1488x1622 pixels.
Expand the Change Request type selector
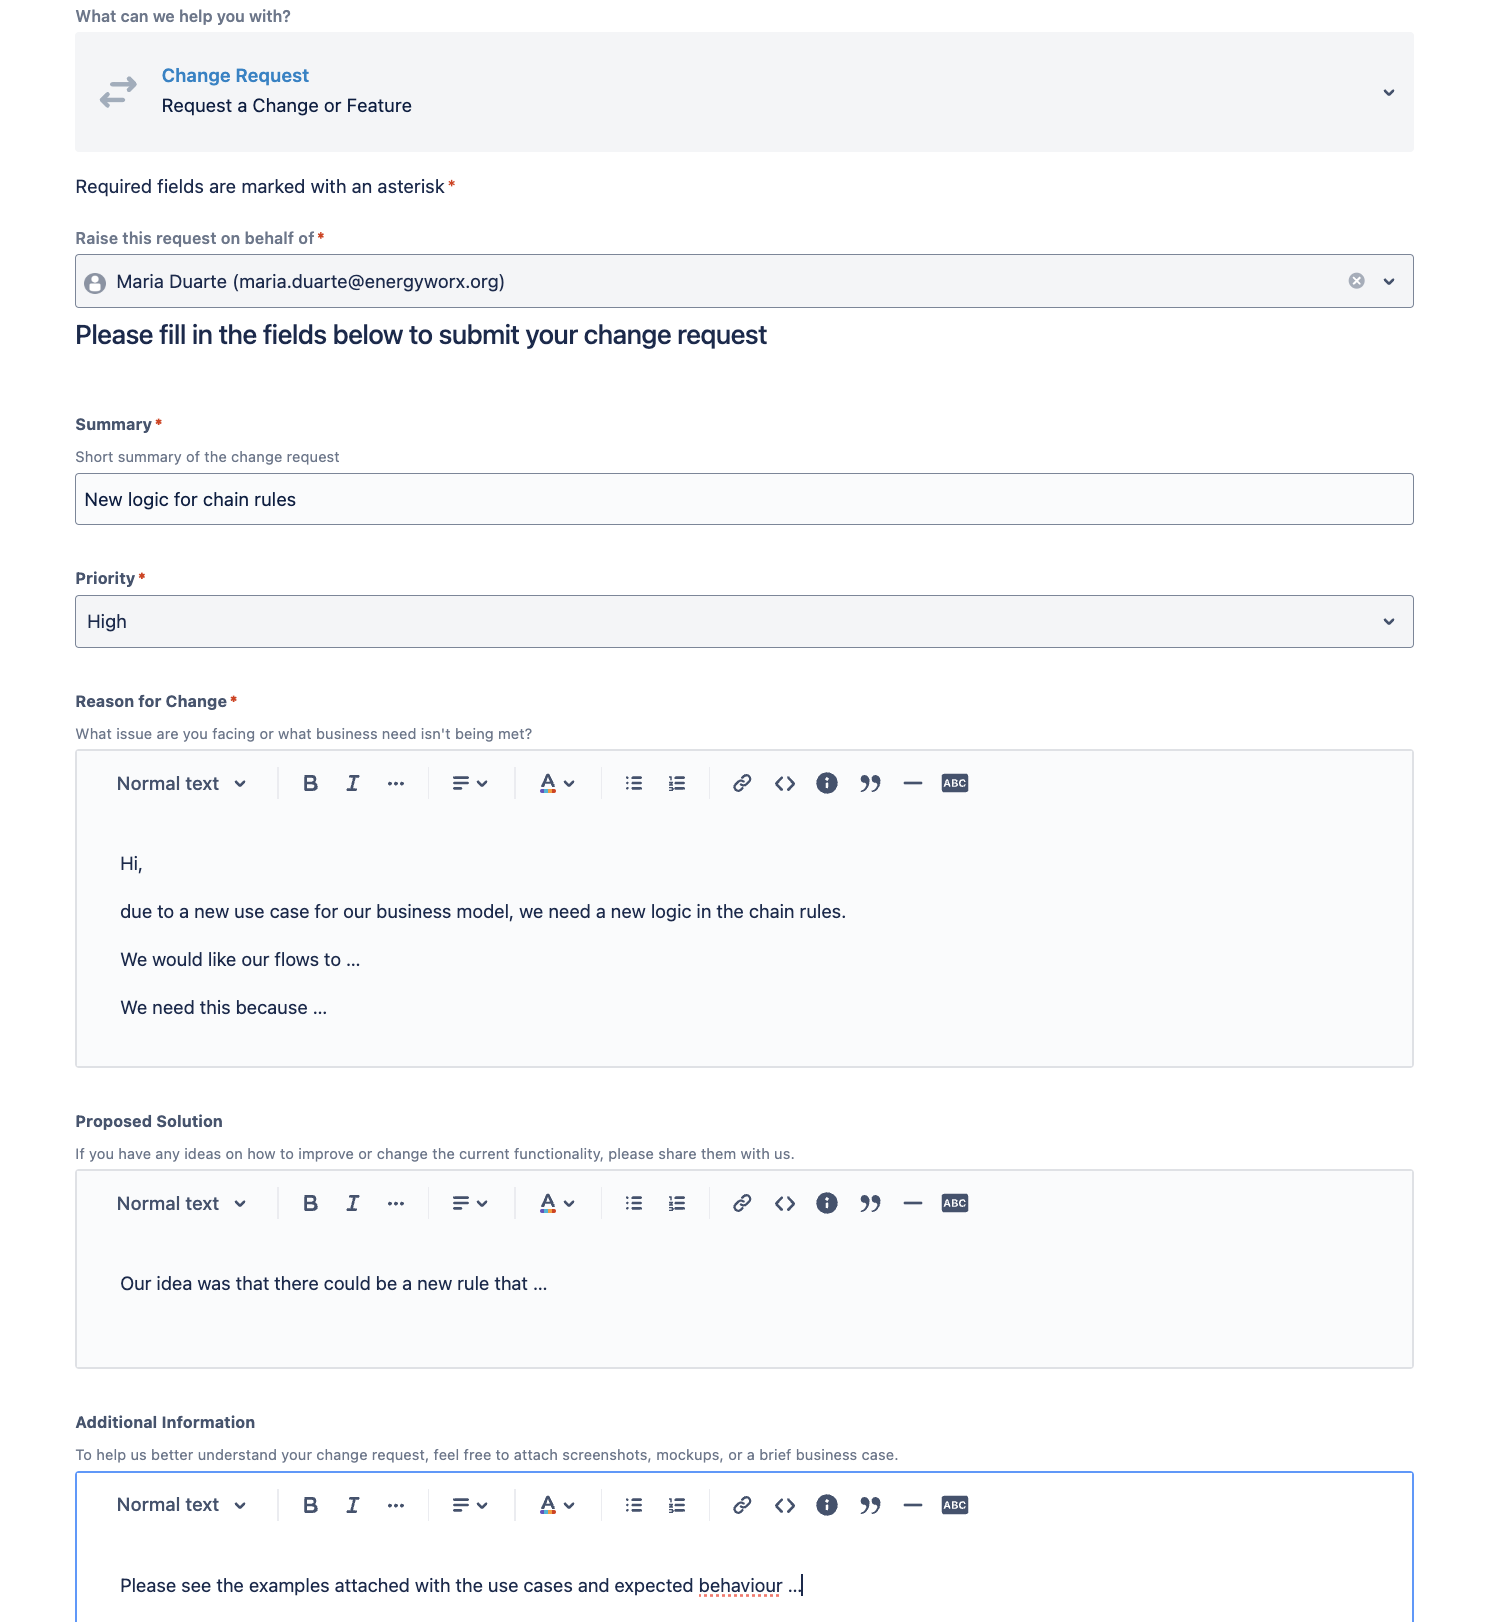click(x=1389, y=93)
